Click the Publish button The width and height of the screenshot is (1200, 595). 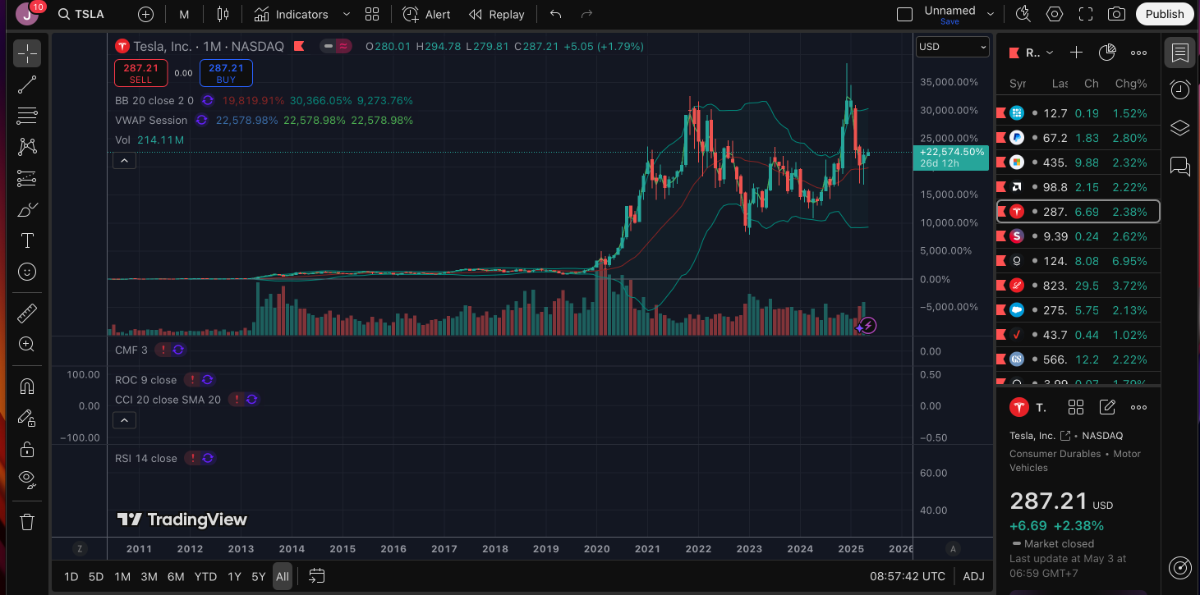(1164, 14)
